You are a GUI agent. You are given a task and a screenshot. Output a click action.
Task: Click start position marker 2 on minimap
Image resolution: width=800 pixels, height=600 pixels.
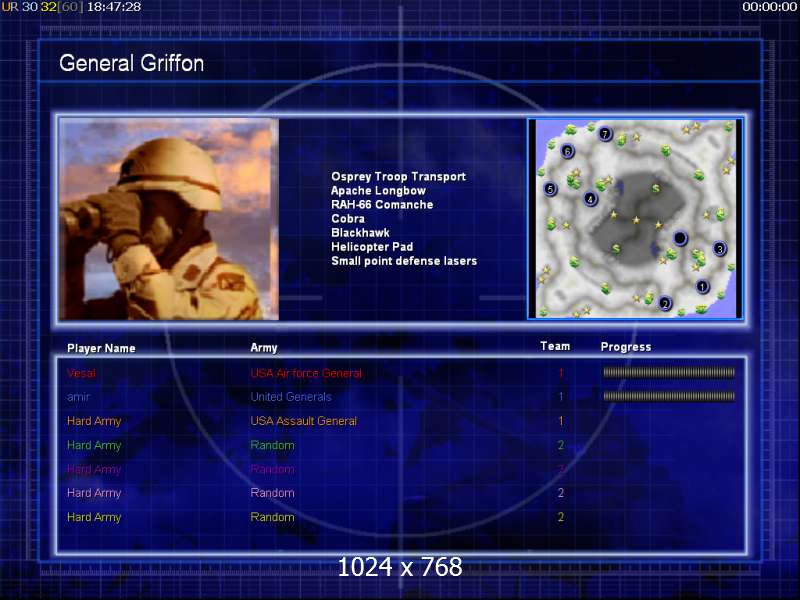(665, 304)
